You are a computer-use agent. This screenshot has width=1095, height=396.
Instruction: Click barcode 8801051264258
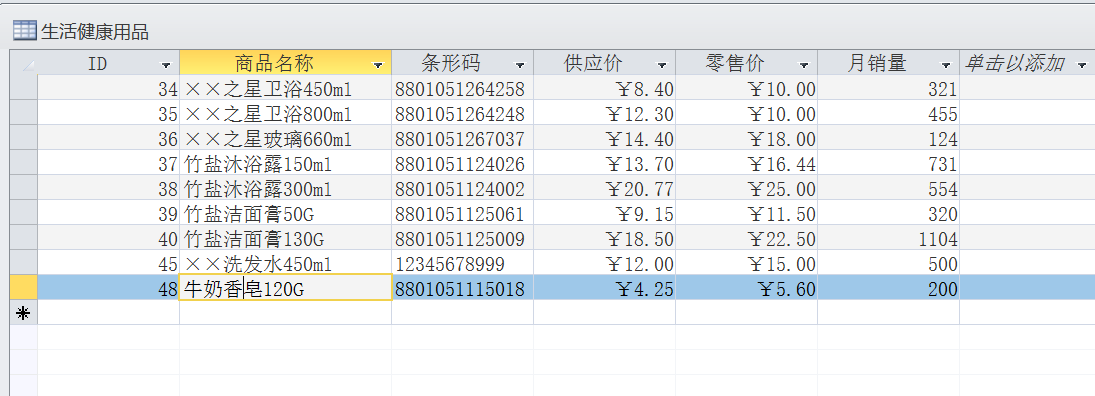(462, 88)
